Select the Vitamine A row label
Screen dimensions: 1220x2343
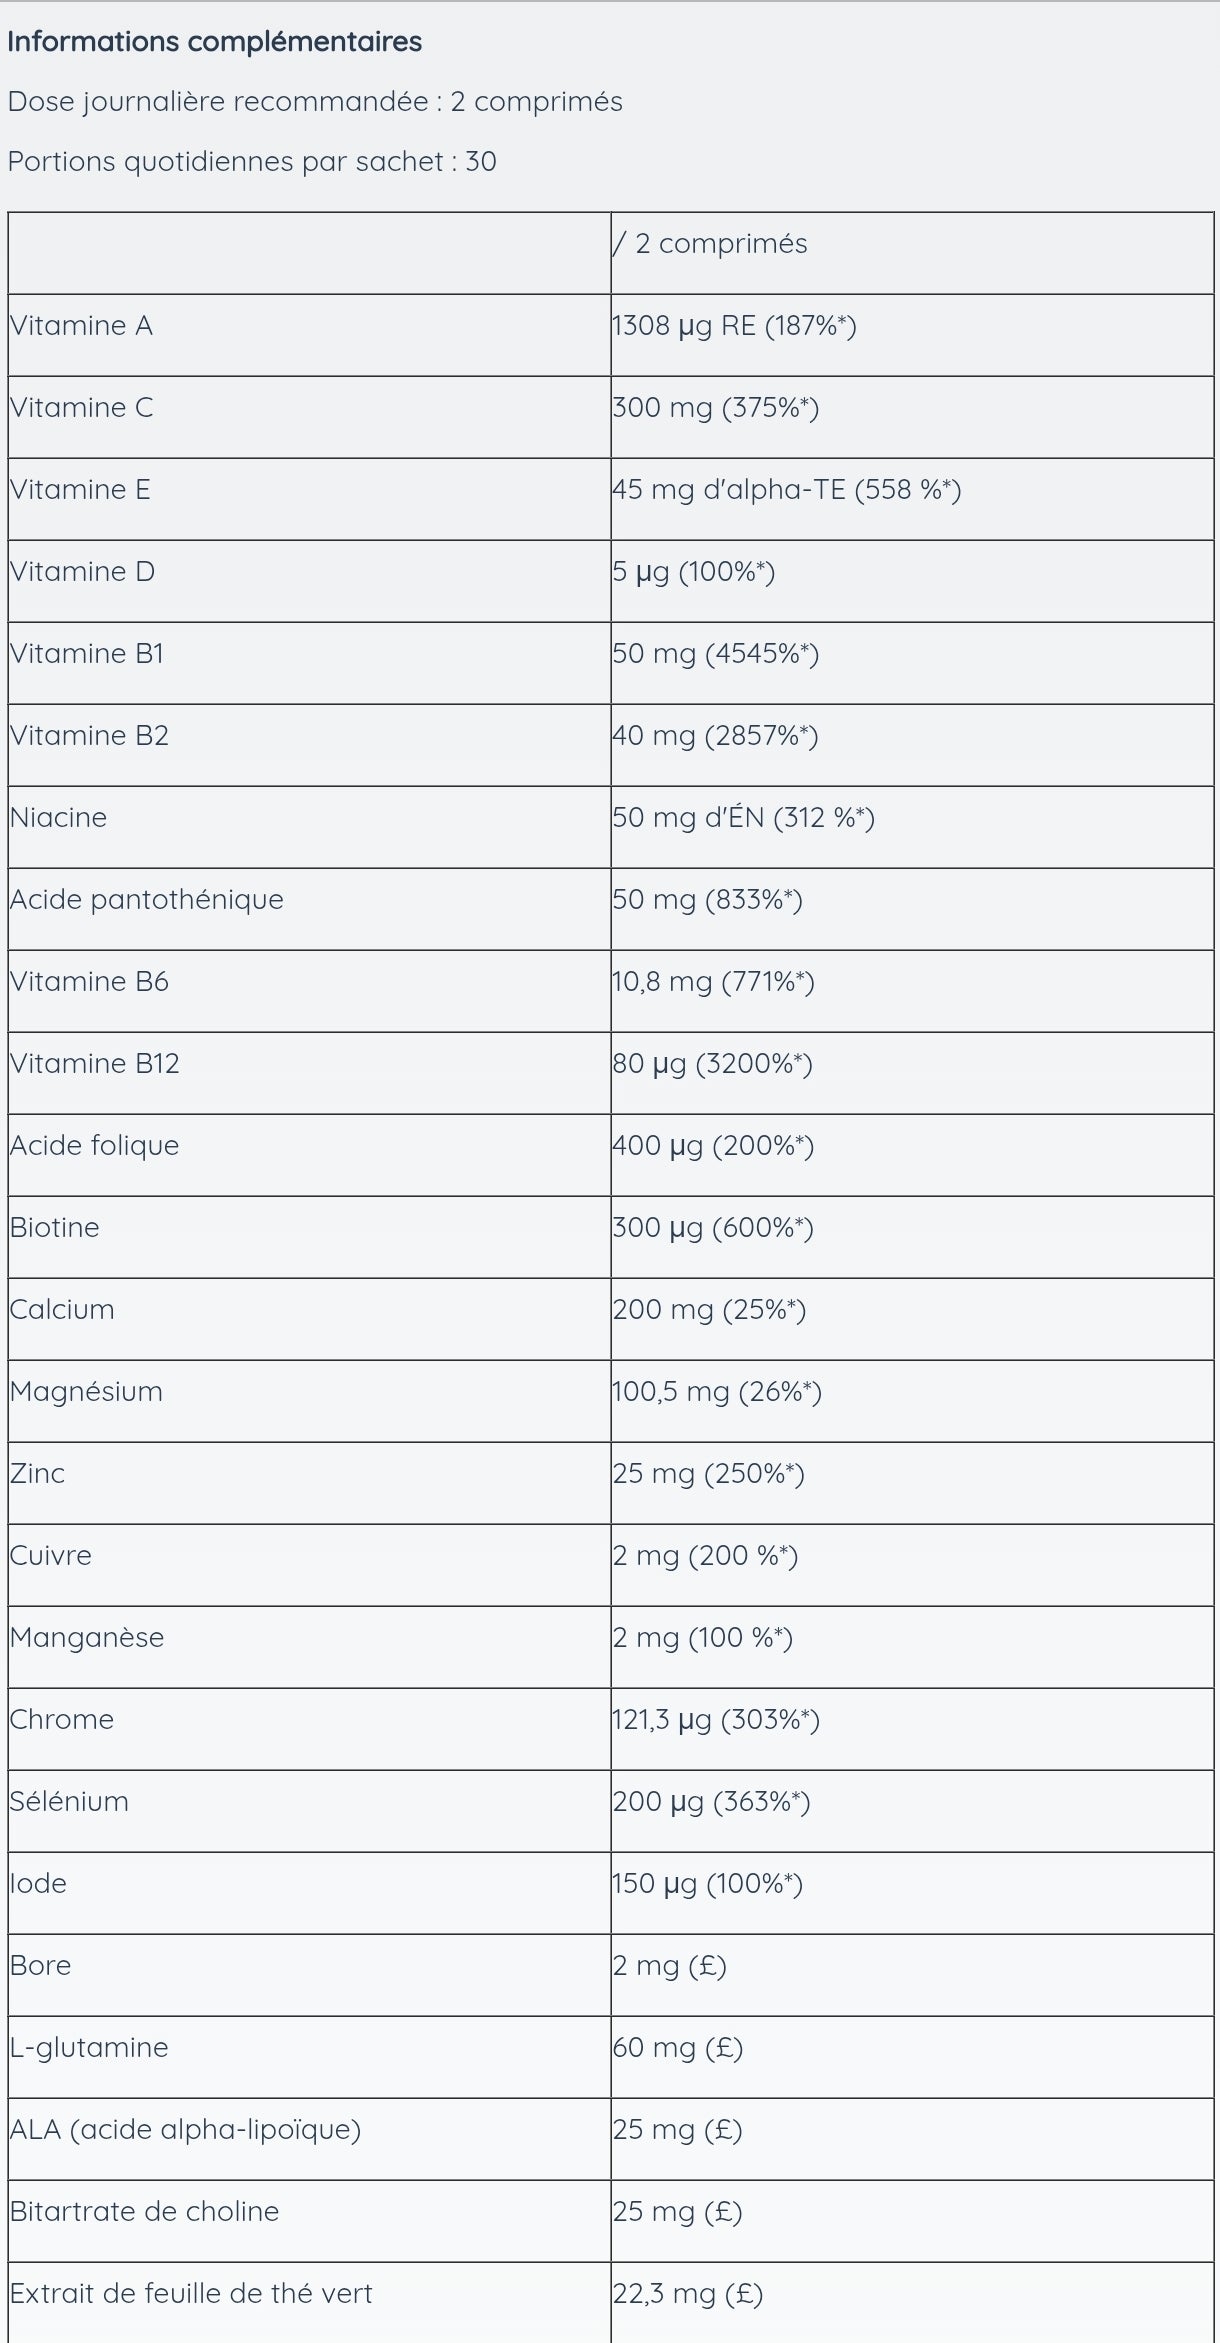(x=82, y=326)
